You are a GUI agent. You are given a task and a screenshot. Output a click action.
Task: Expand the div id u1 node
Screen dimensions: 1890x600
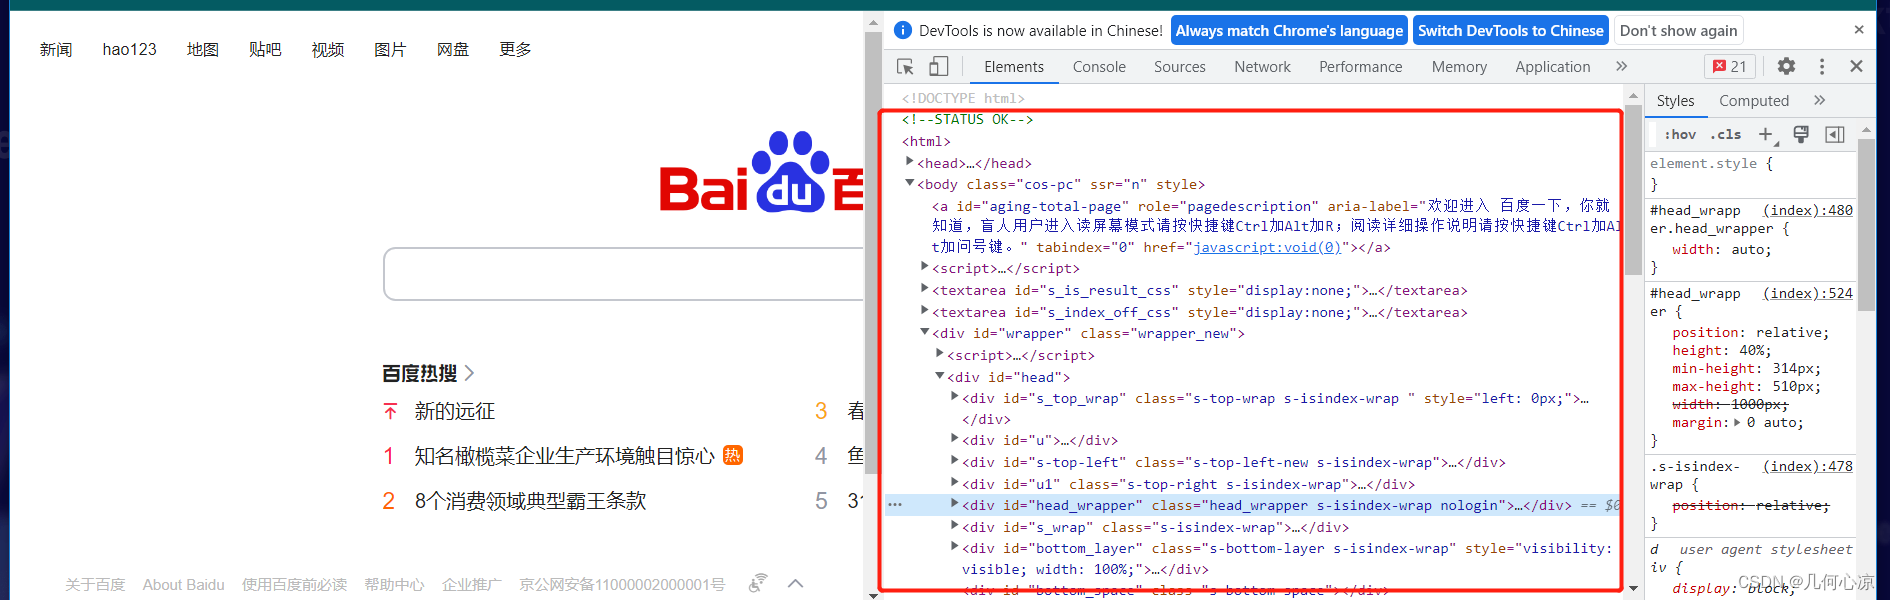954,483
